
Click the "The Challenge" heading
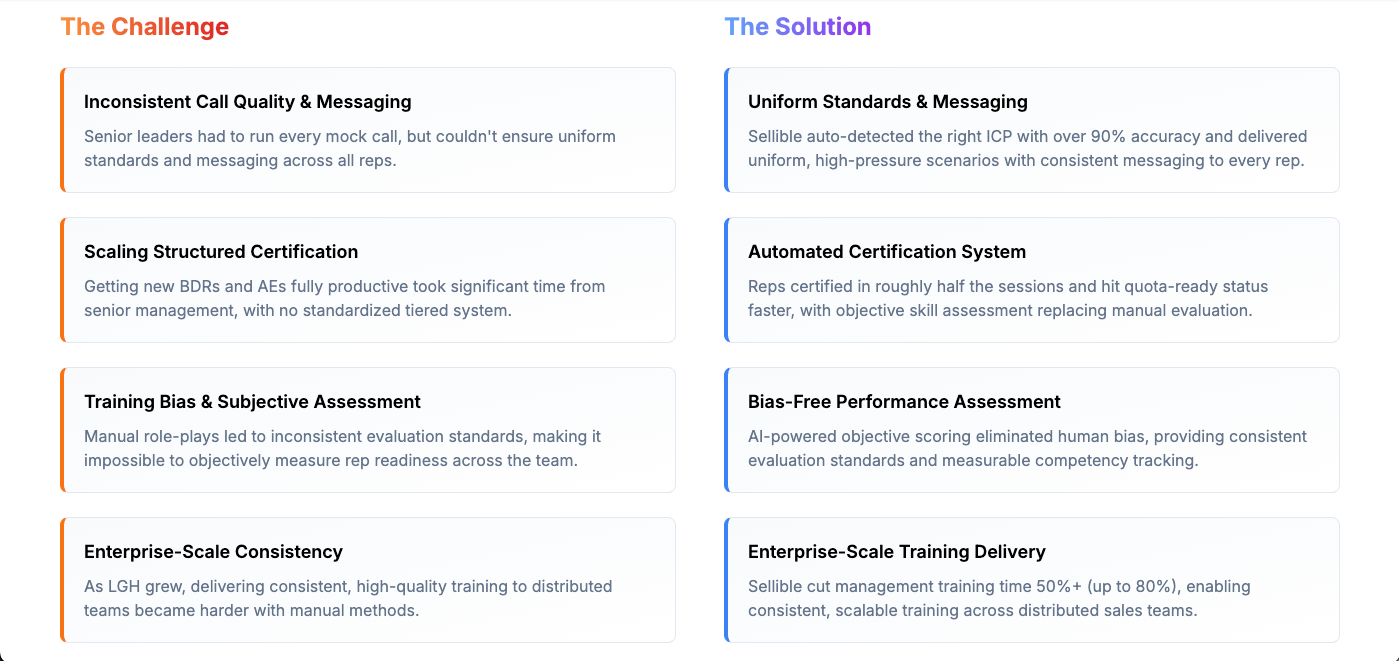pos(144,27)
